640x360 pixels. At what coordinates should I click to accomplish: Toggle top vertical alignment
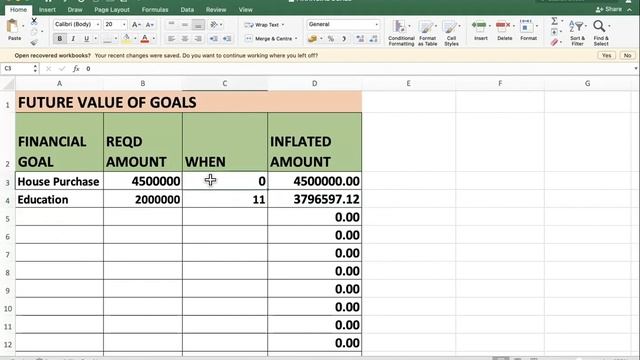[171, 24]
